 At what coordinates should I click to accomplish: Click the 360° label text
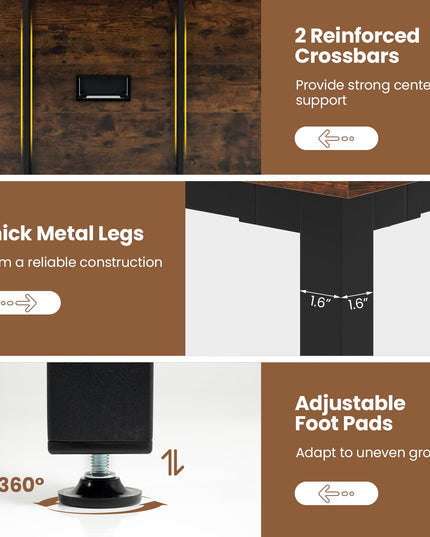coord(22,485)
